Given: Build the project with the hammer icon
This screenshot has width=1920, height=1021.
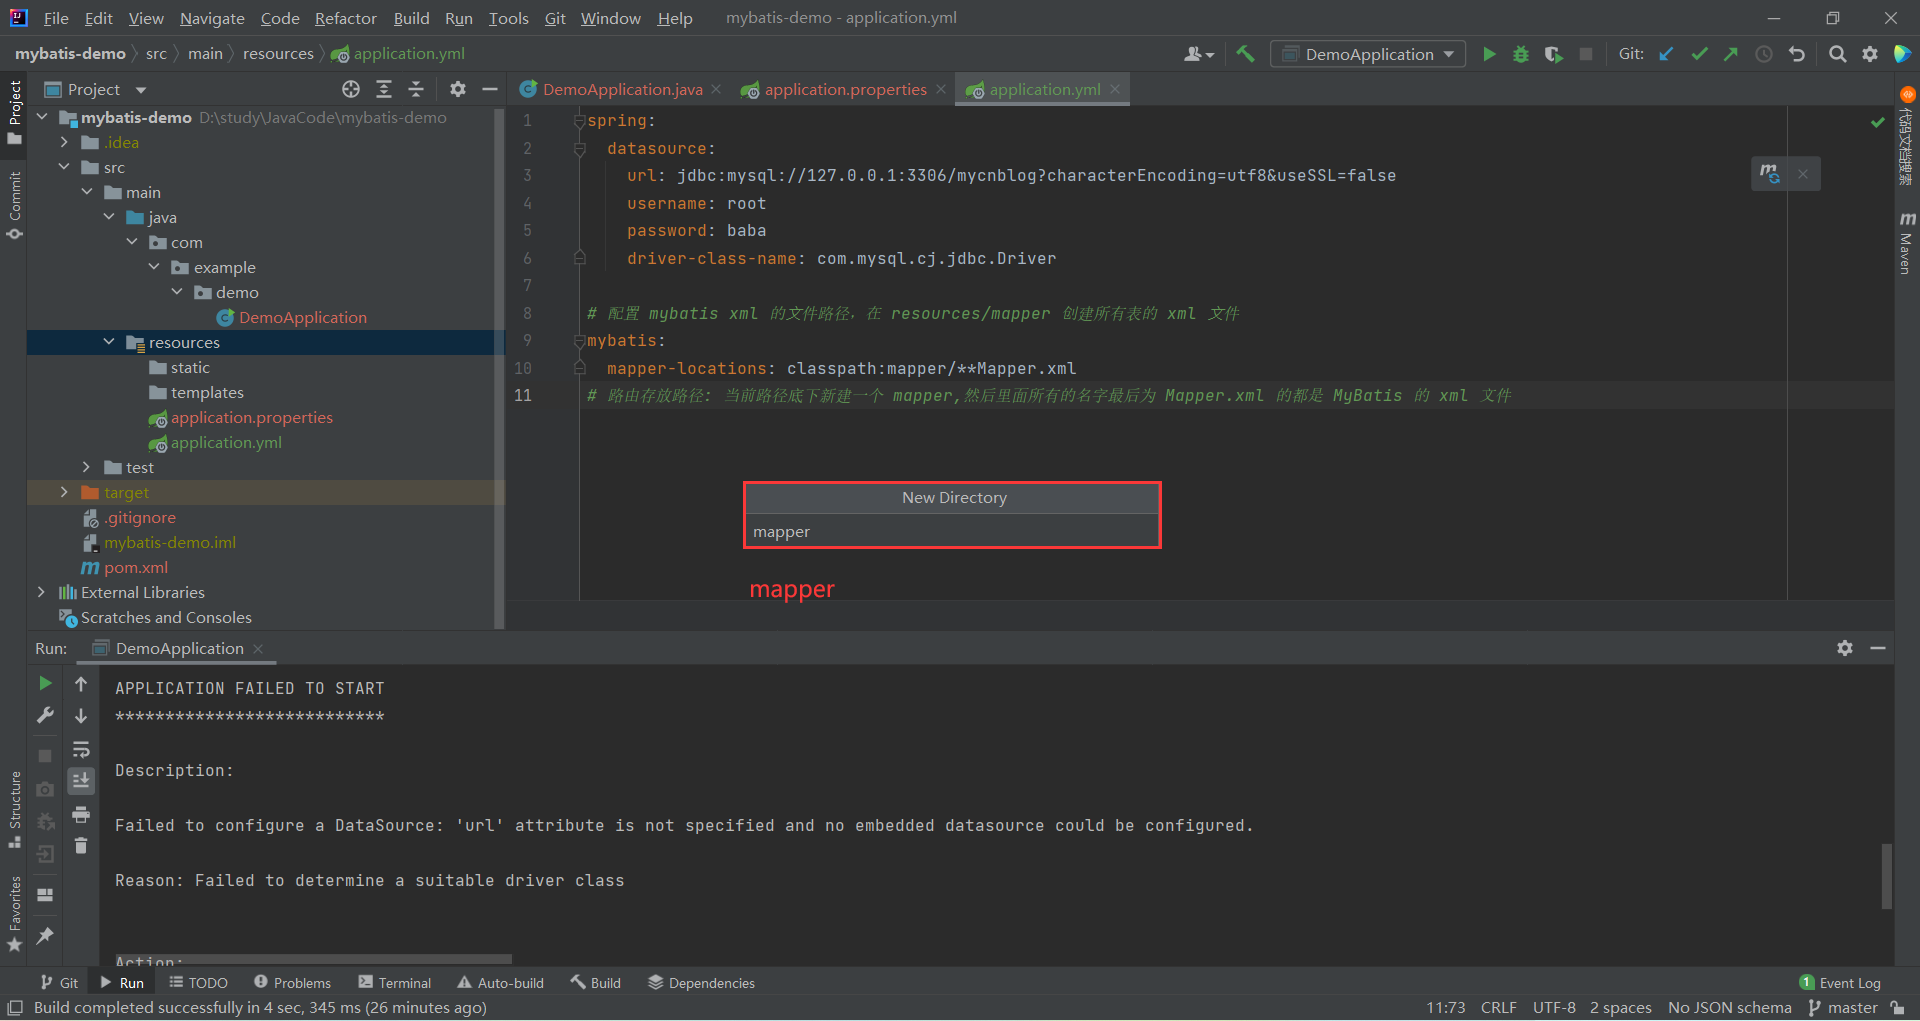Looking at the screenshot, I should tap(1245, 54).
